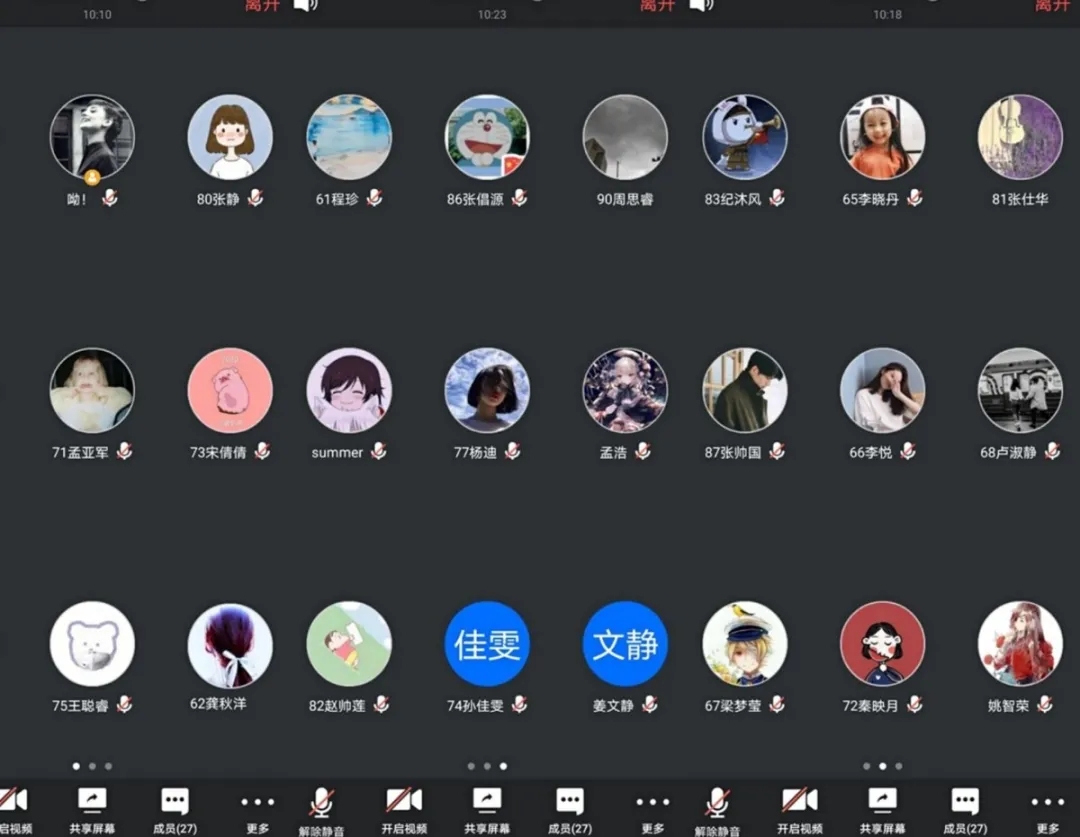The height and width of the screenshot is (837, 1080).
Task: Expand the 更多 menu below 姜文静
Action: [653, 808]
